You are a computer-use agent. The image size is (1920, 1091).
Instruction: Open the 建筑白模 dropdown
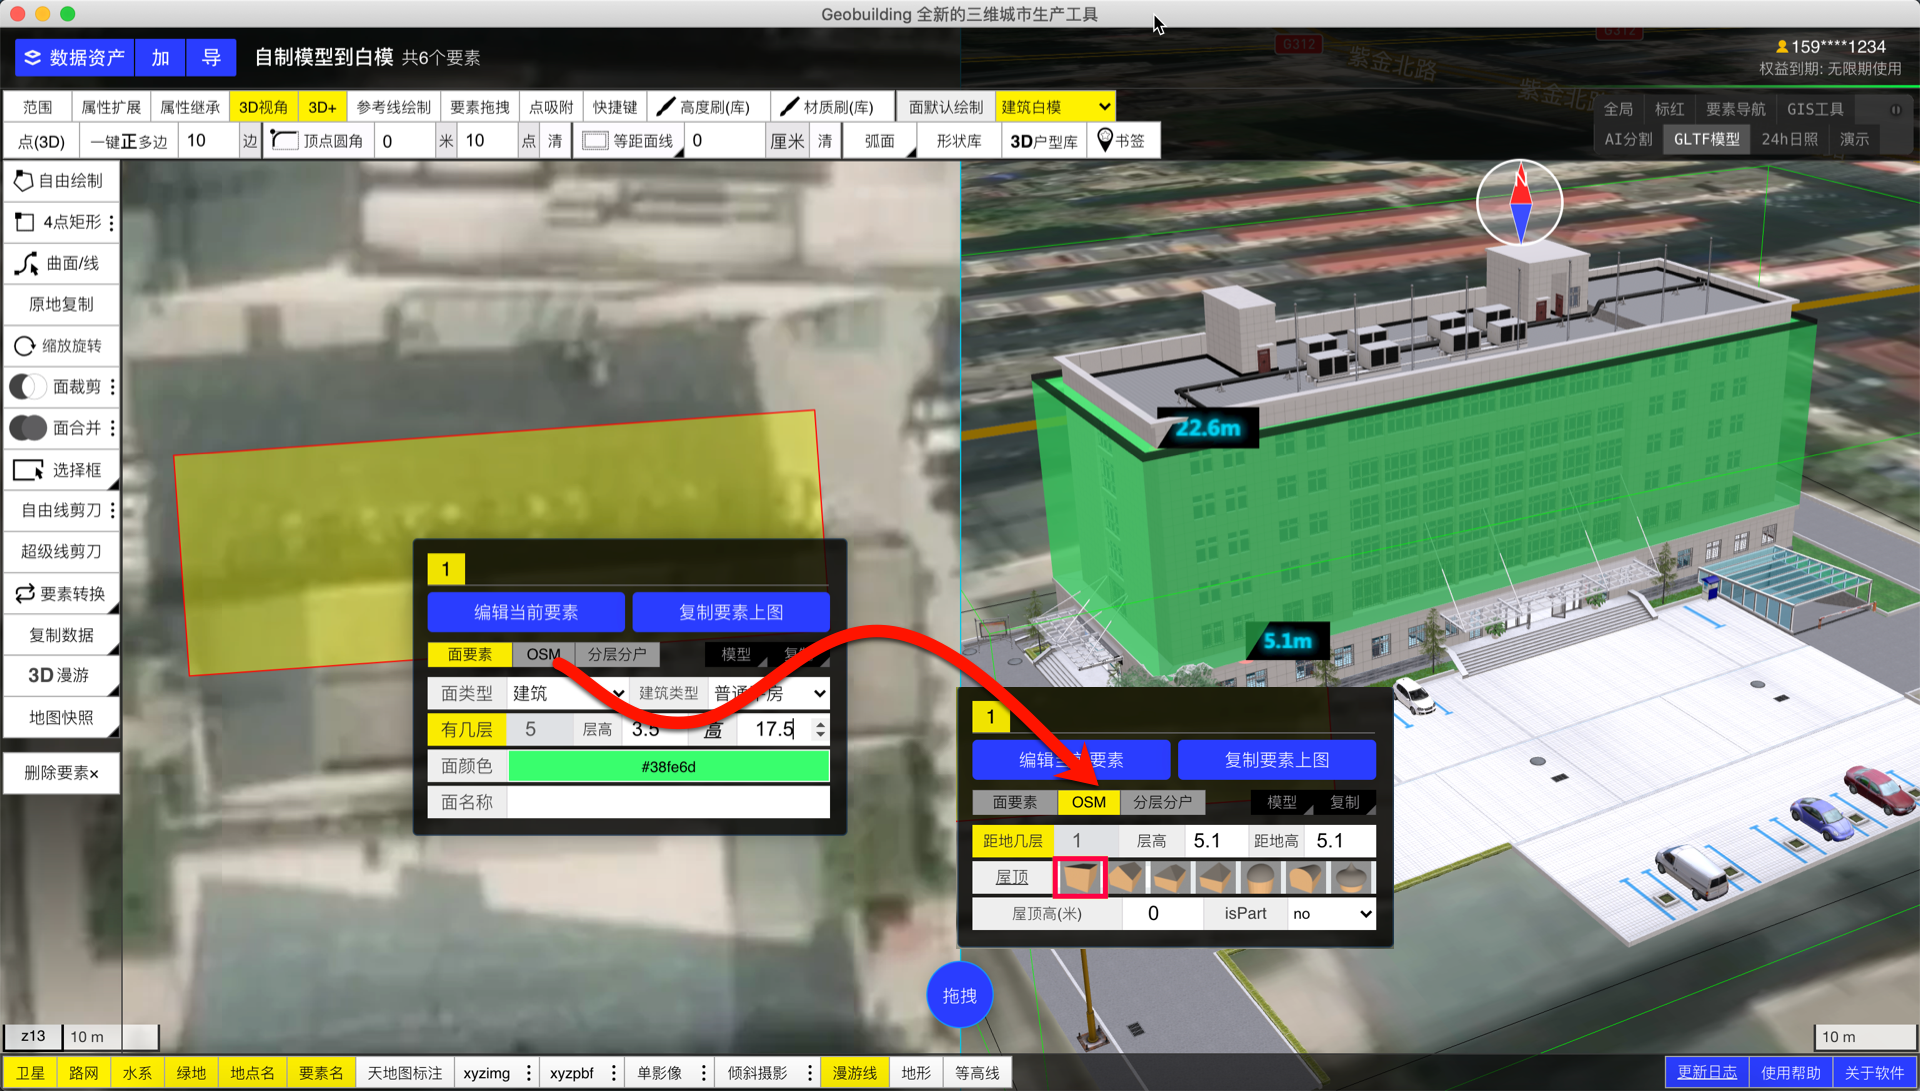tap(1056, 107)
